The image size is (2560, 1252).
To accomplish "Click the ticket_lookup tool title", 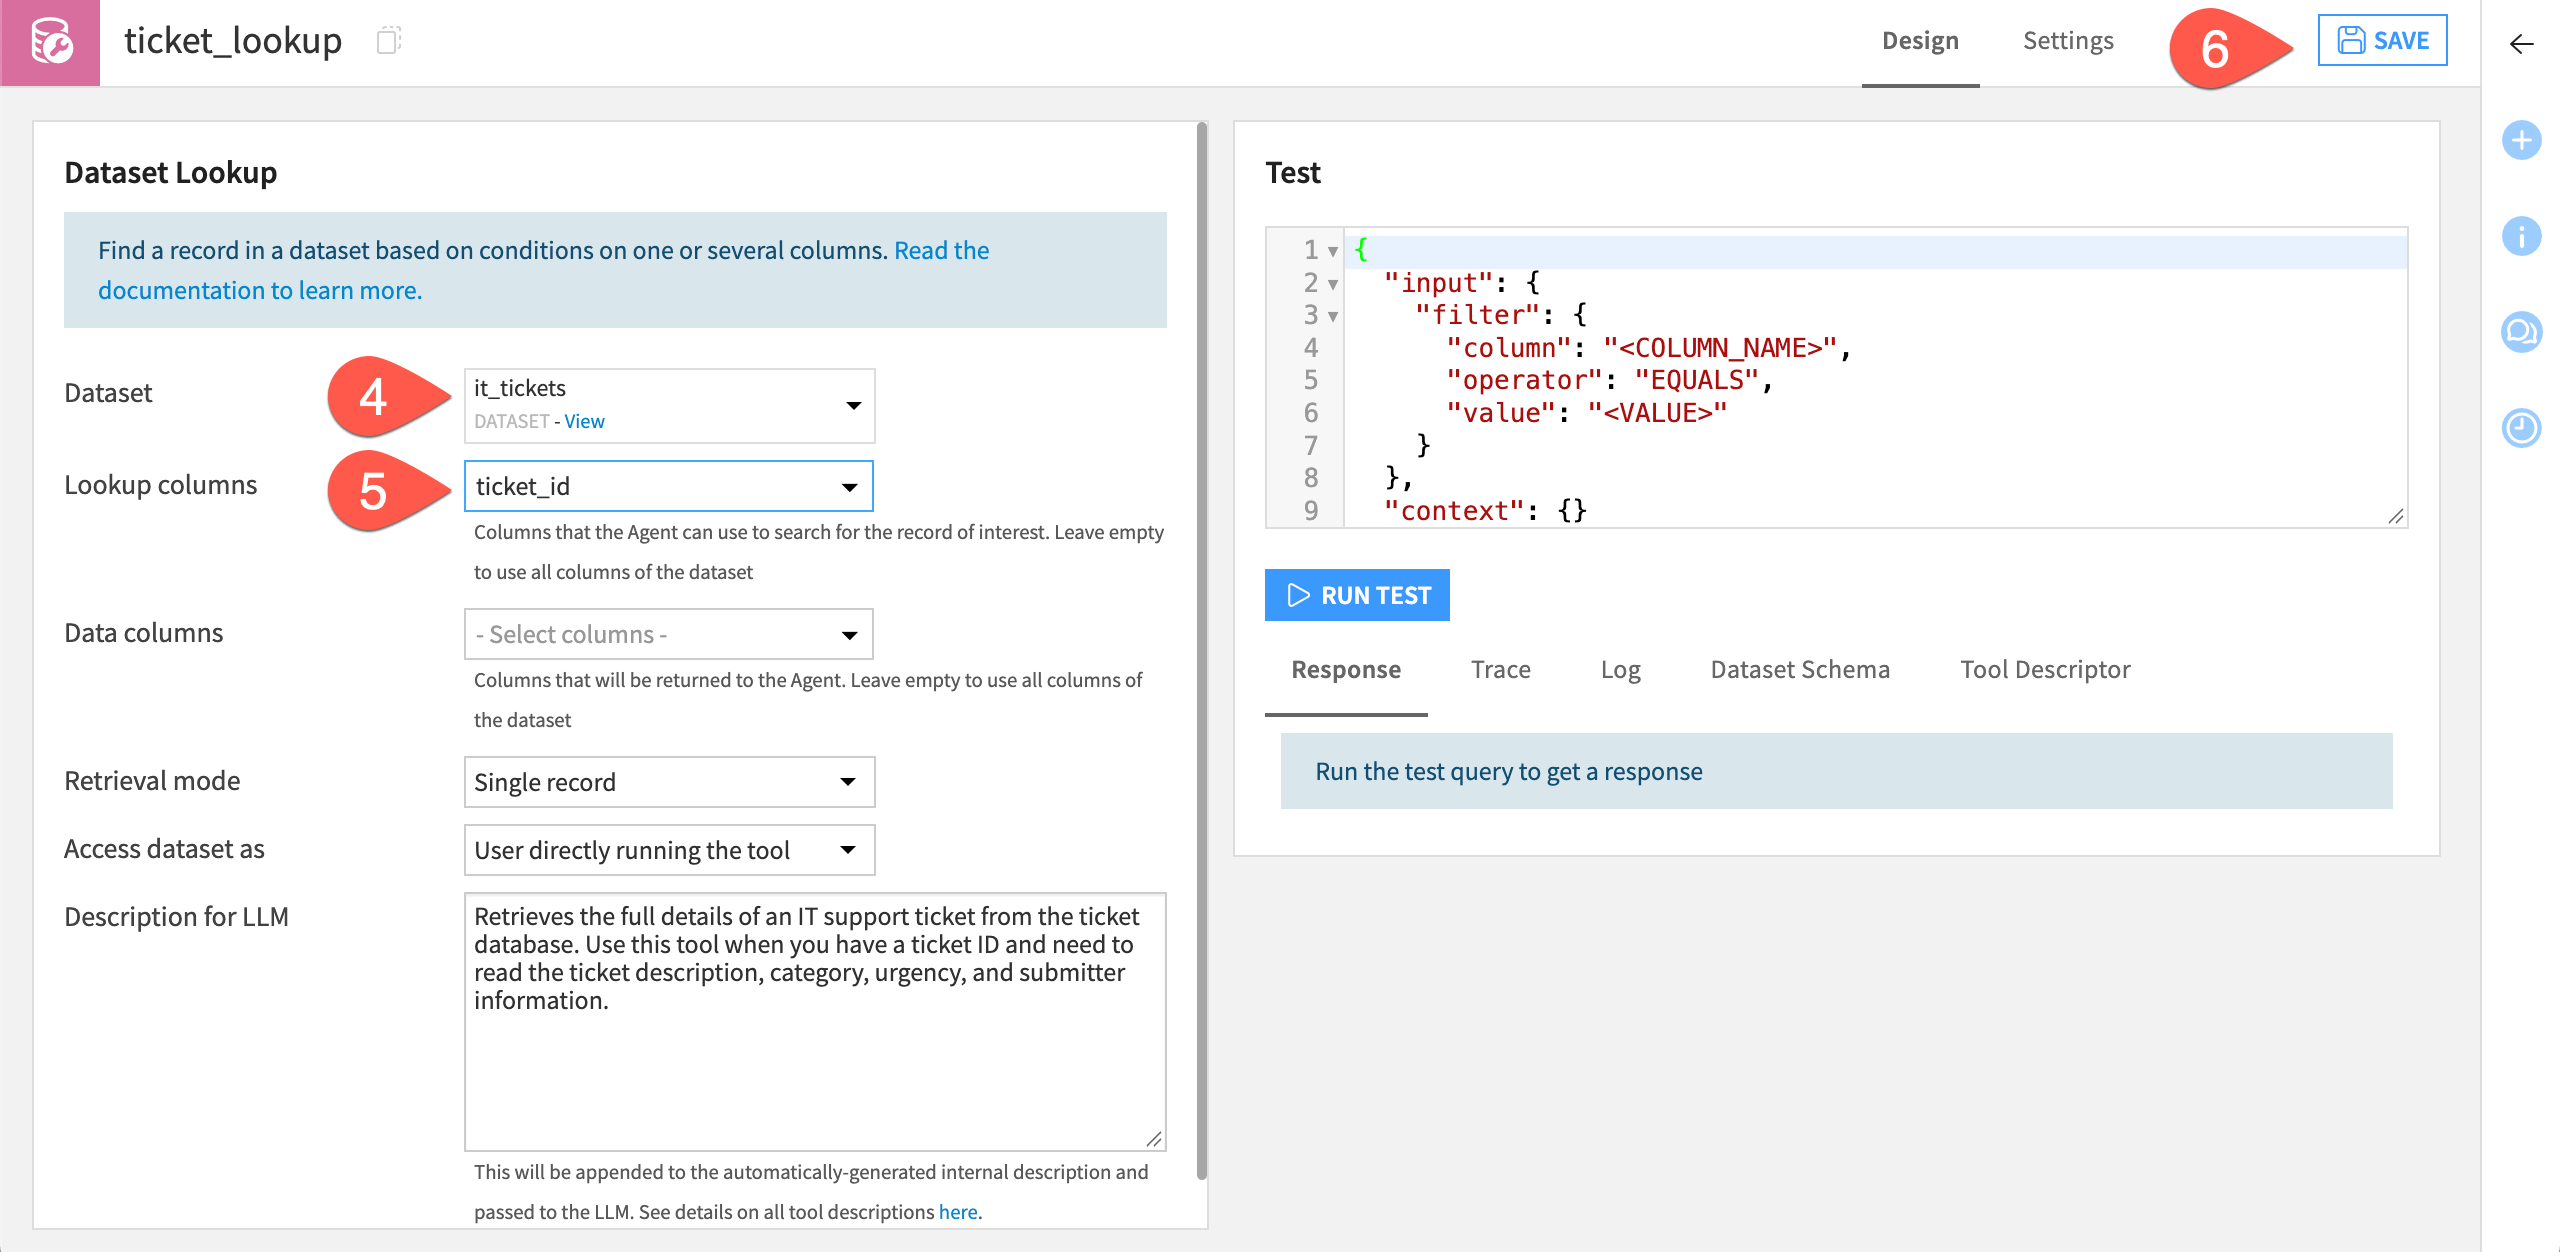I will click(x=233, y=41).
